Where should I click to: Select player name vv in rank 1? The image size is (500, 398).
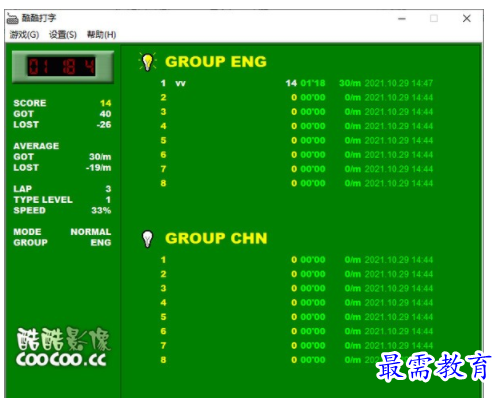tap(180, 83)
